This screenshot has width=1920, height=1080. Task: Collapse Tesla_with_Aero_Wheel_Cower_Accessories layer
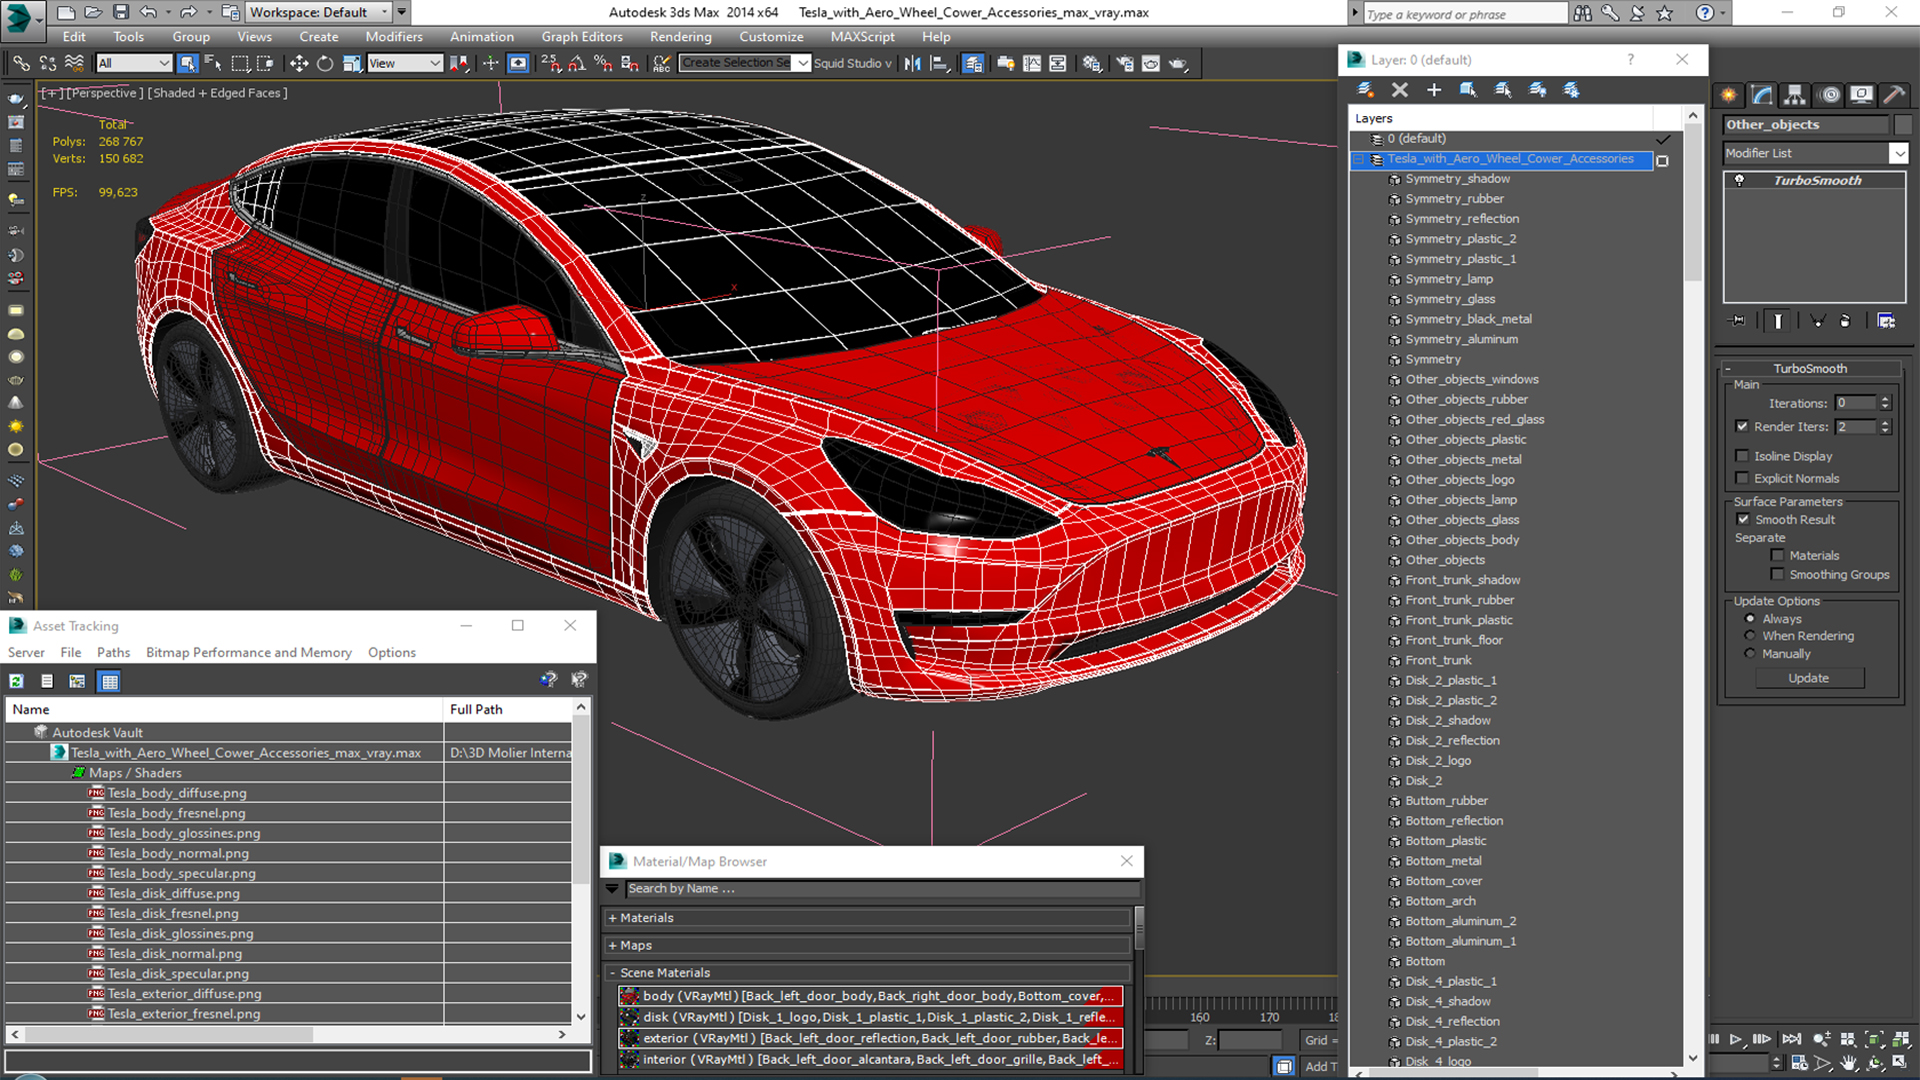pos(1359,159)
